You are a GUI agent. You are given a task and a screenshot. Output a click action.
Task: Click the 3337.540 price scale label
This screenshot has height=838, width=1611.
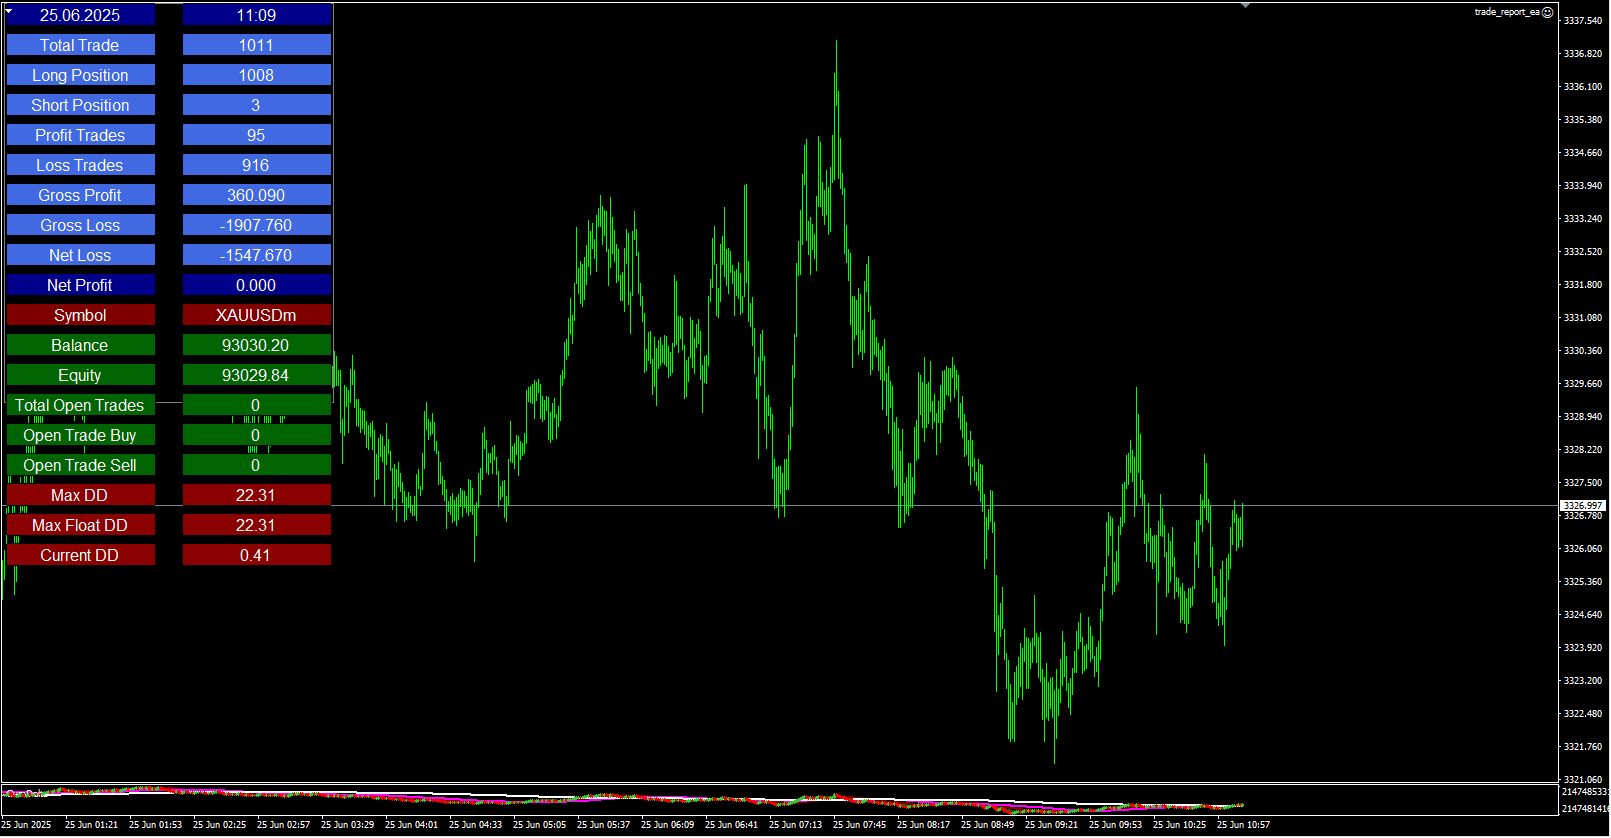pyautogui.click(x=1583, y=20)
